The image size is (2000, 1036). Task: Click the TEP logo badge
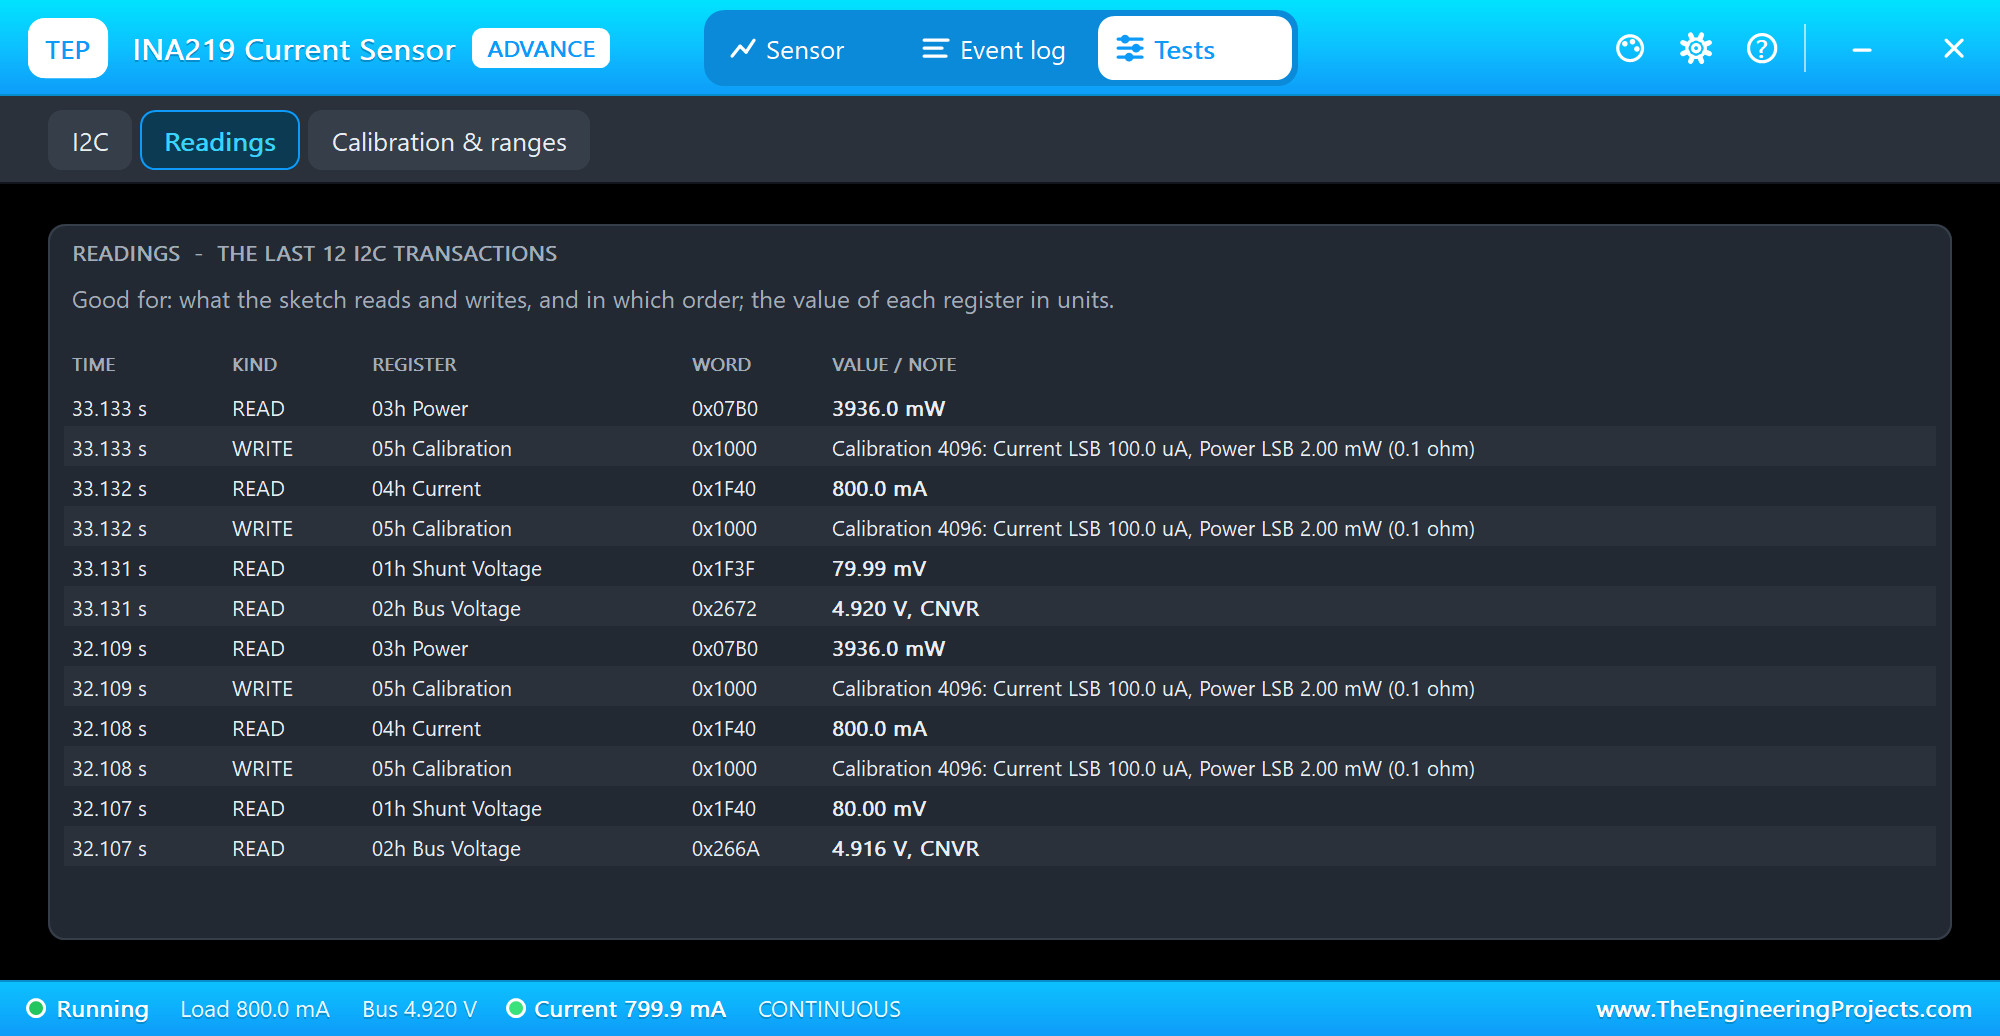click(x=68, y=48)
